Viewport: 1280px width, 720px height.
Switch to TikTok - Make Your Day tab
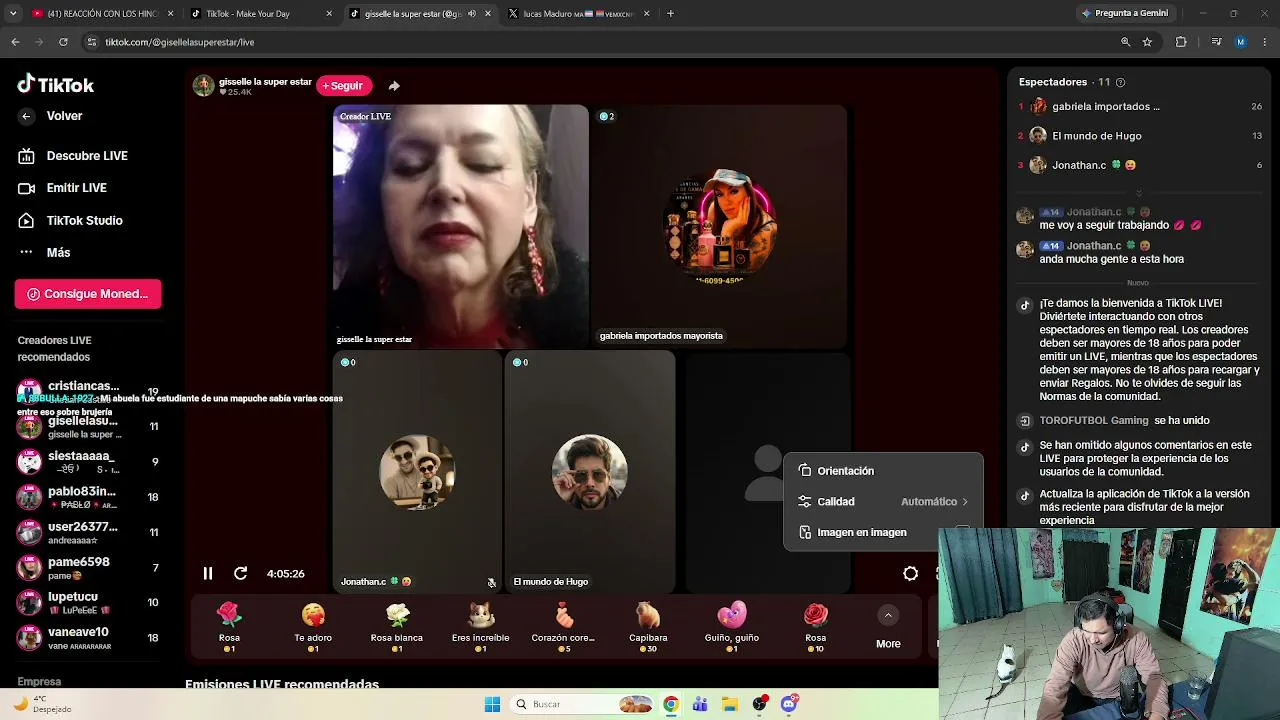(260, 14)
